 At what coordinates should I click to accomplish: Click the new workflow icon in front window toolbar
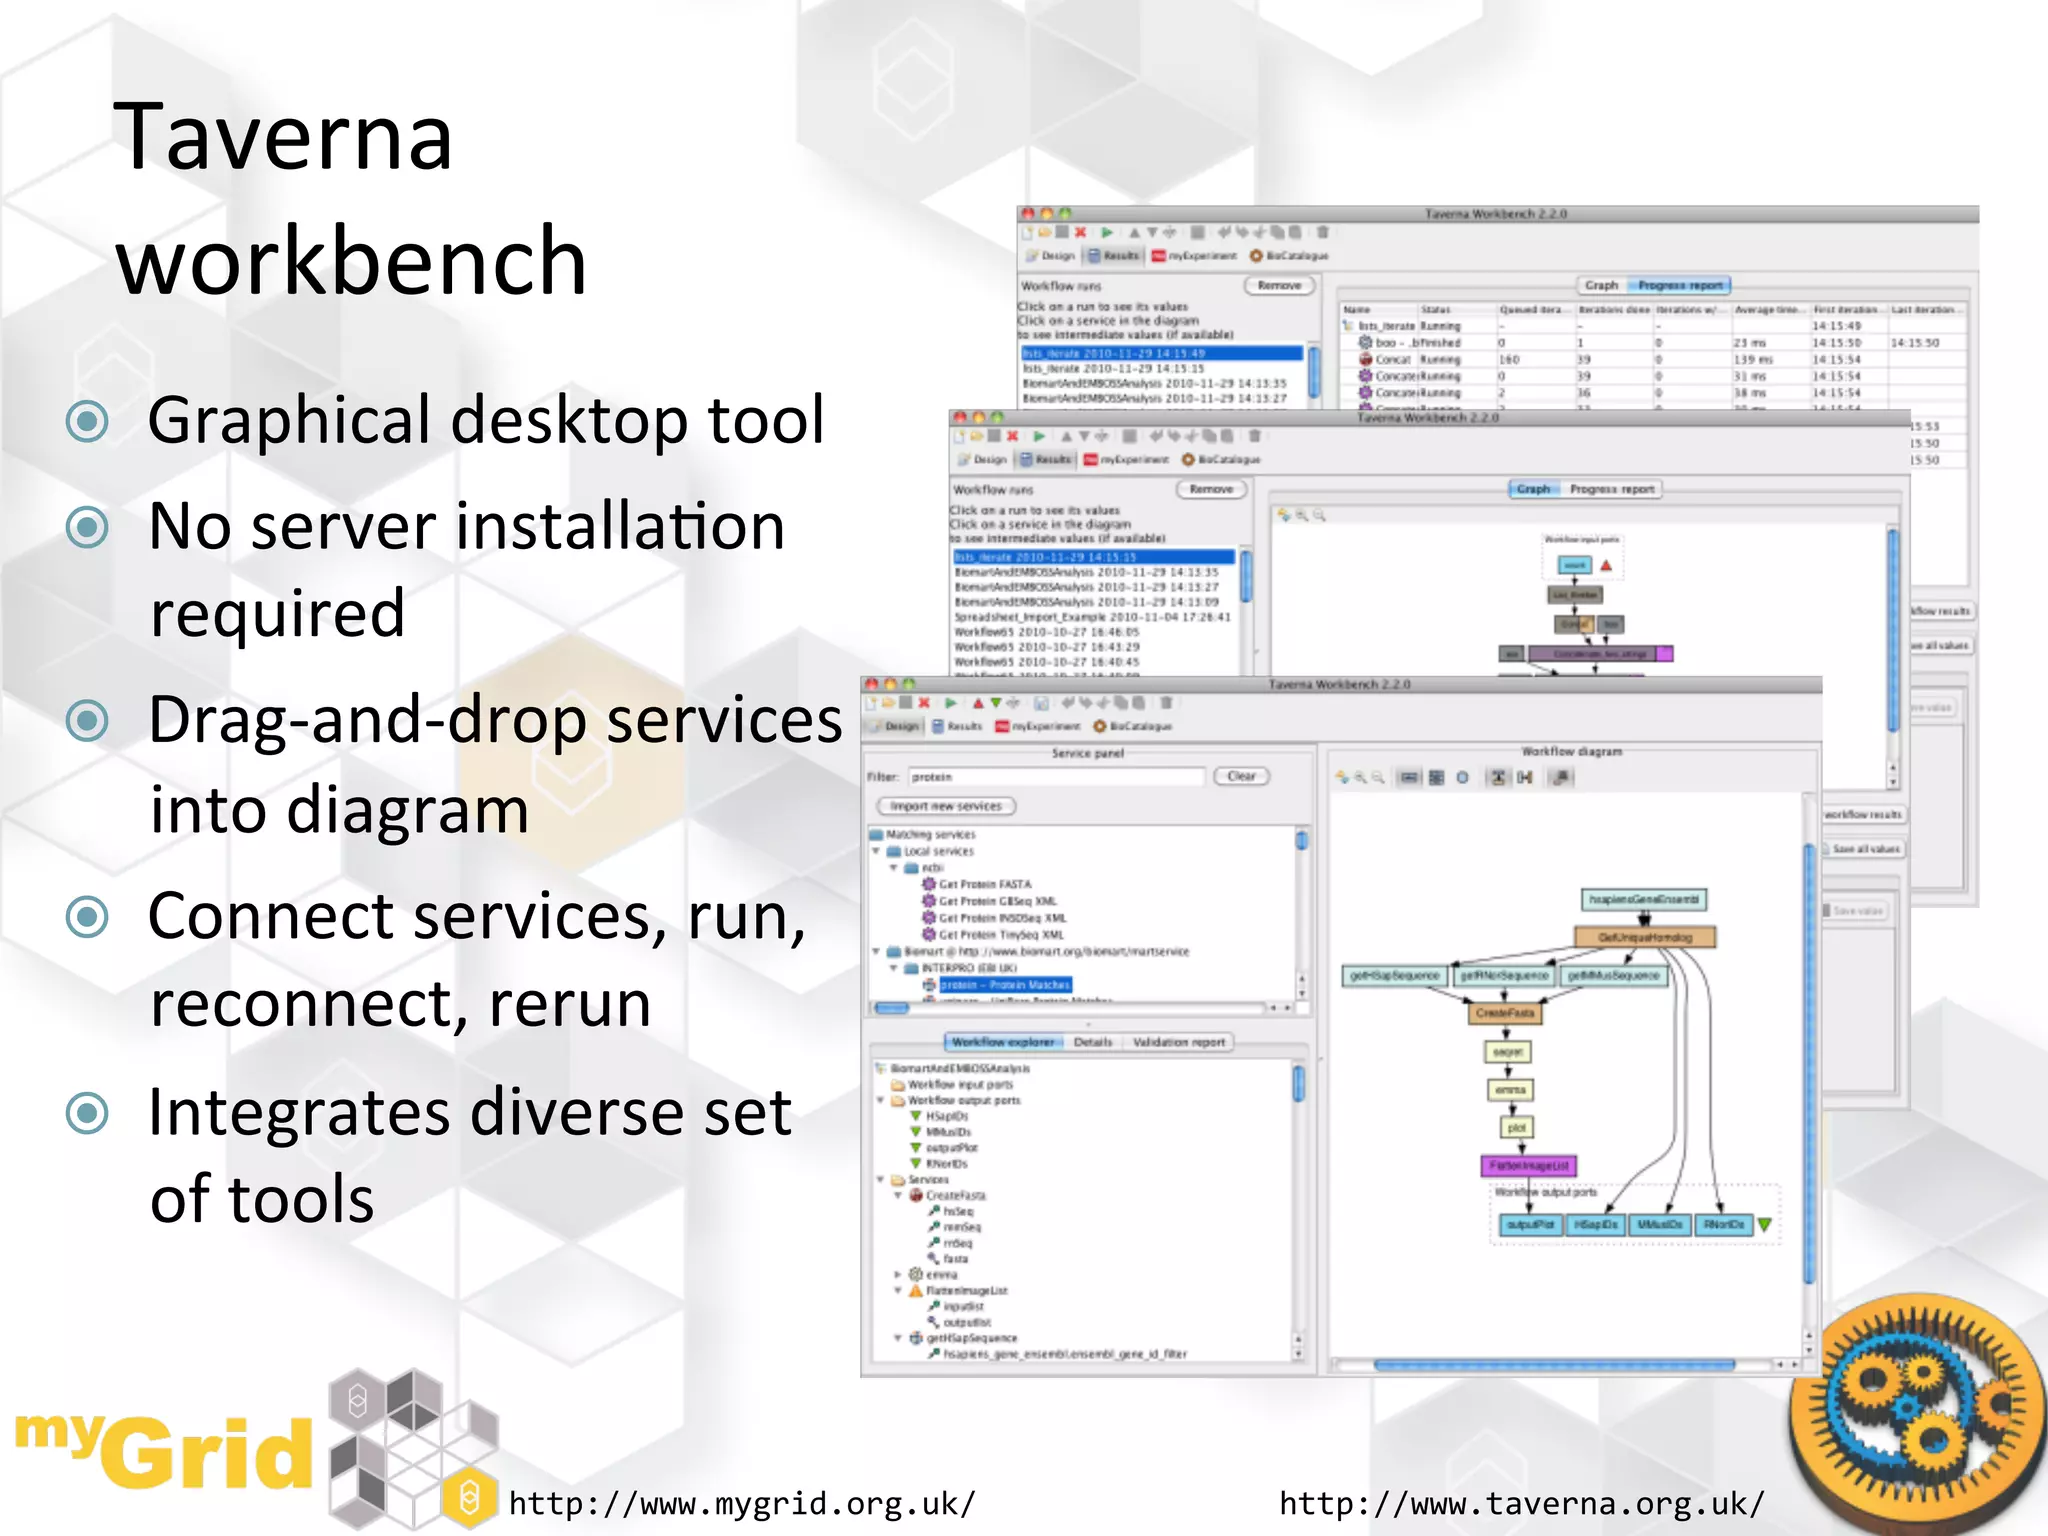click(871, 703)
